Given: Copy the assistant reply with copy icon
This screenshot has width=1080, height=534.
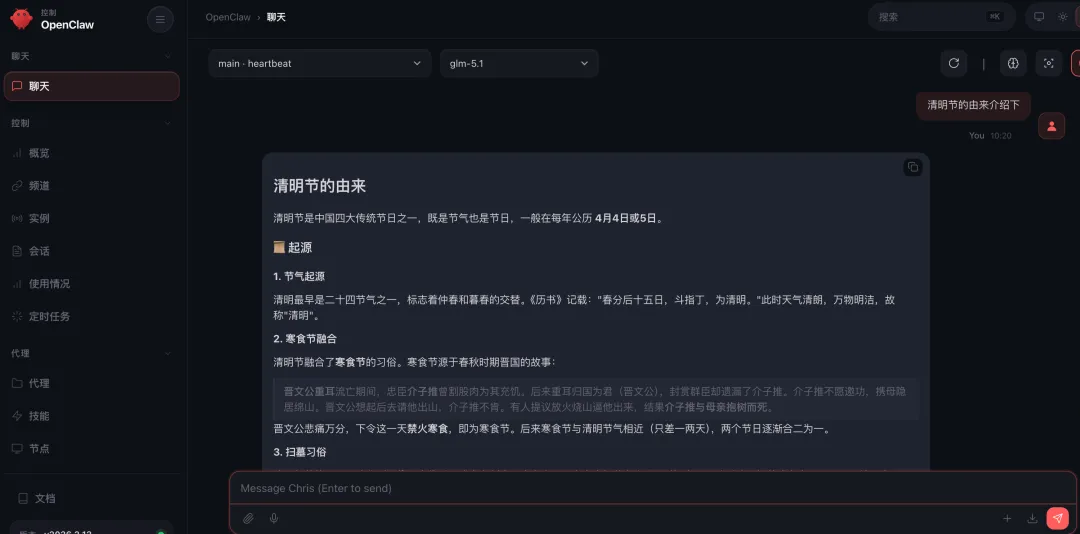Looking at the screenshot, I should [x=913, y=167].
